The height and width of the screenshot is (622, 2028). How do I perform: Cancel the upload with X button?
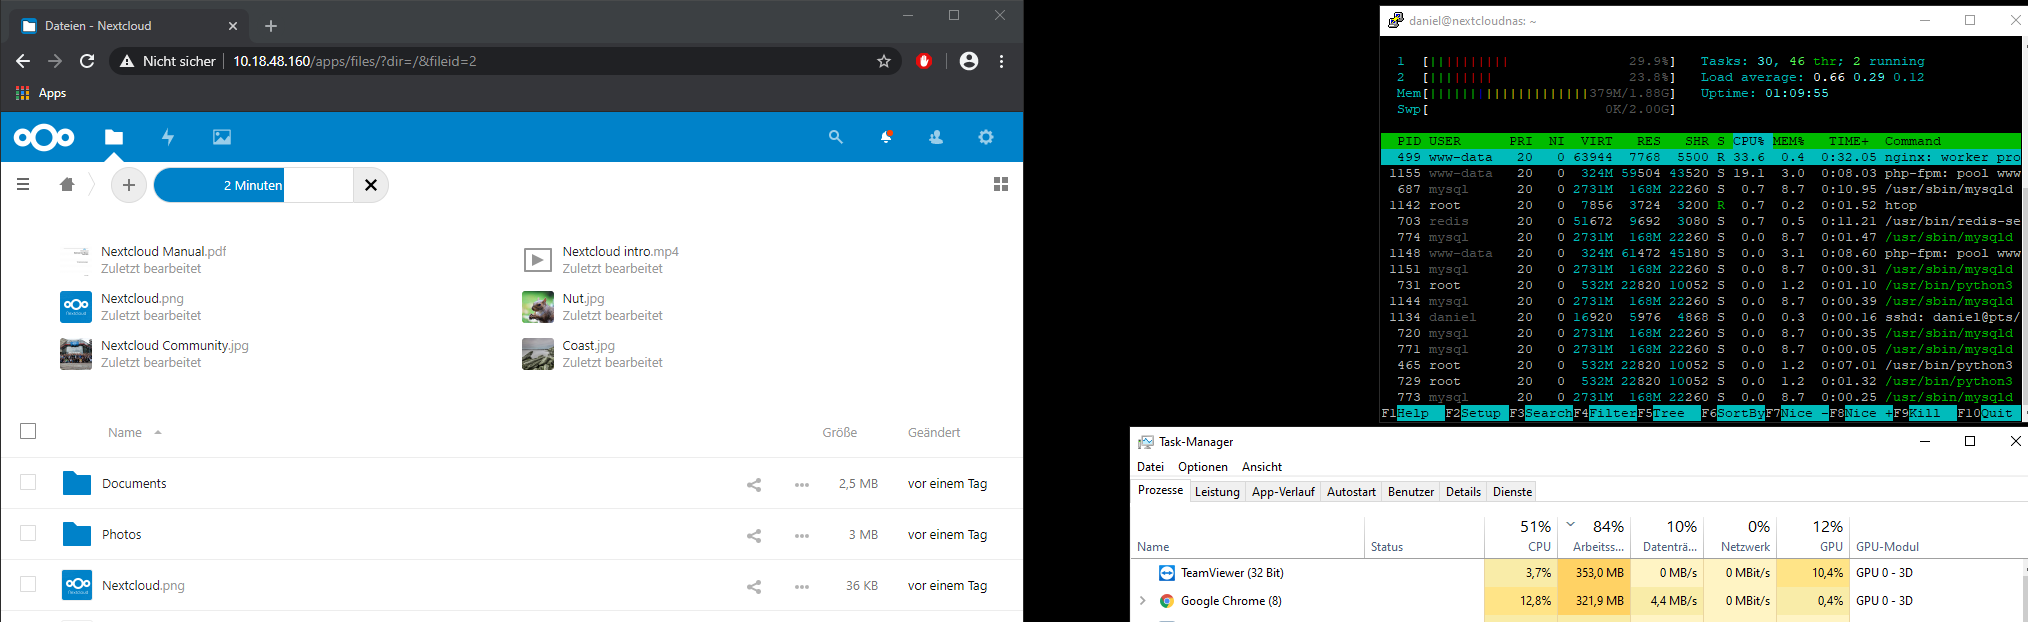point(371,185)
